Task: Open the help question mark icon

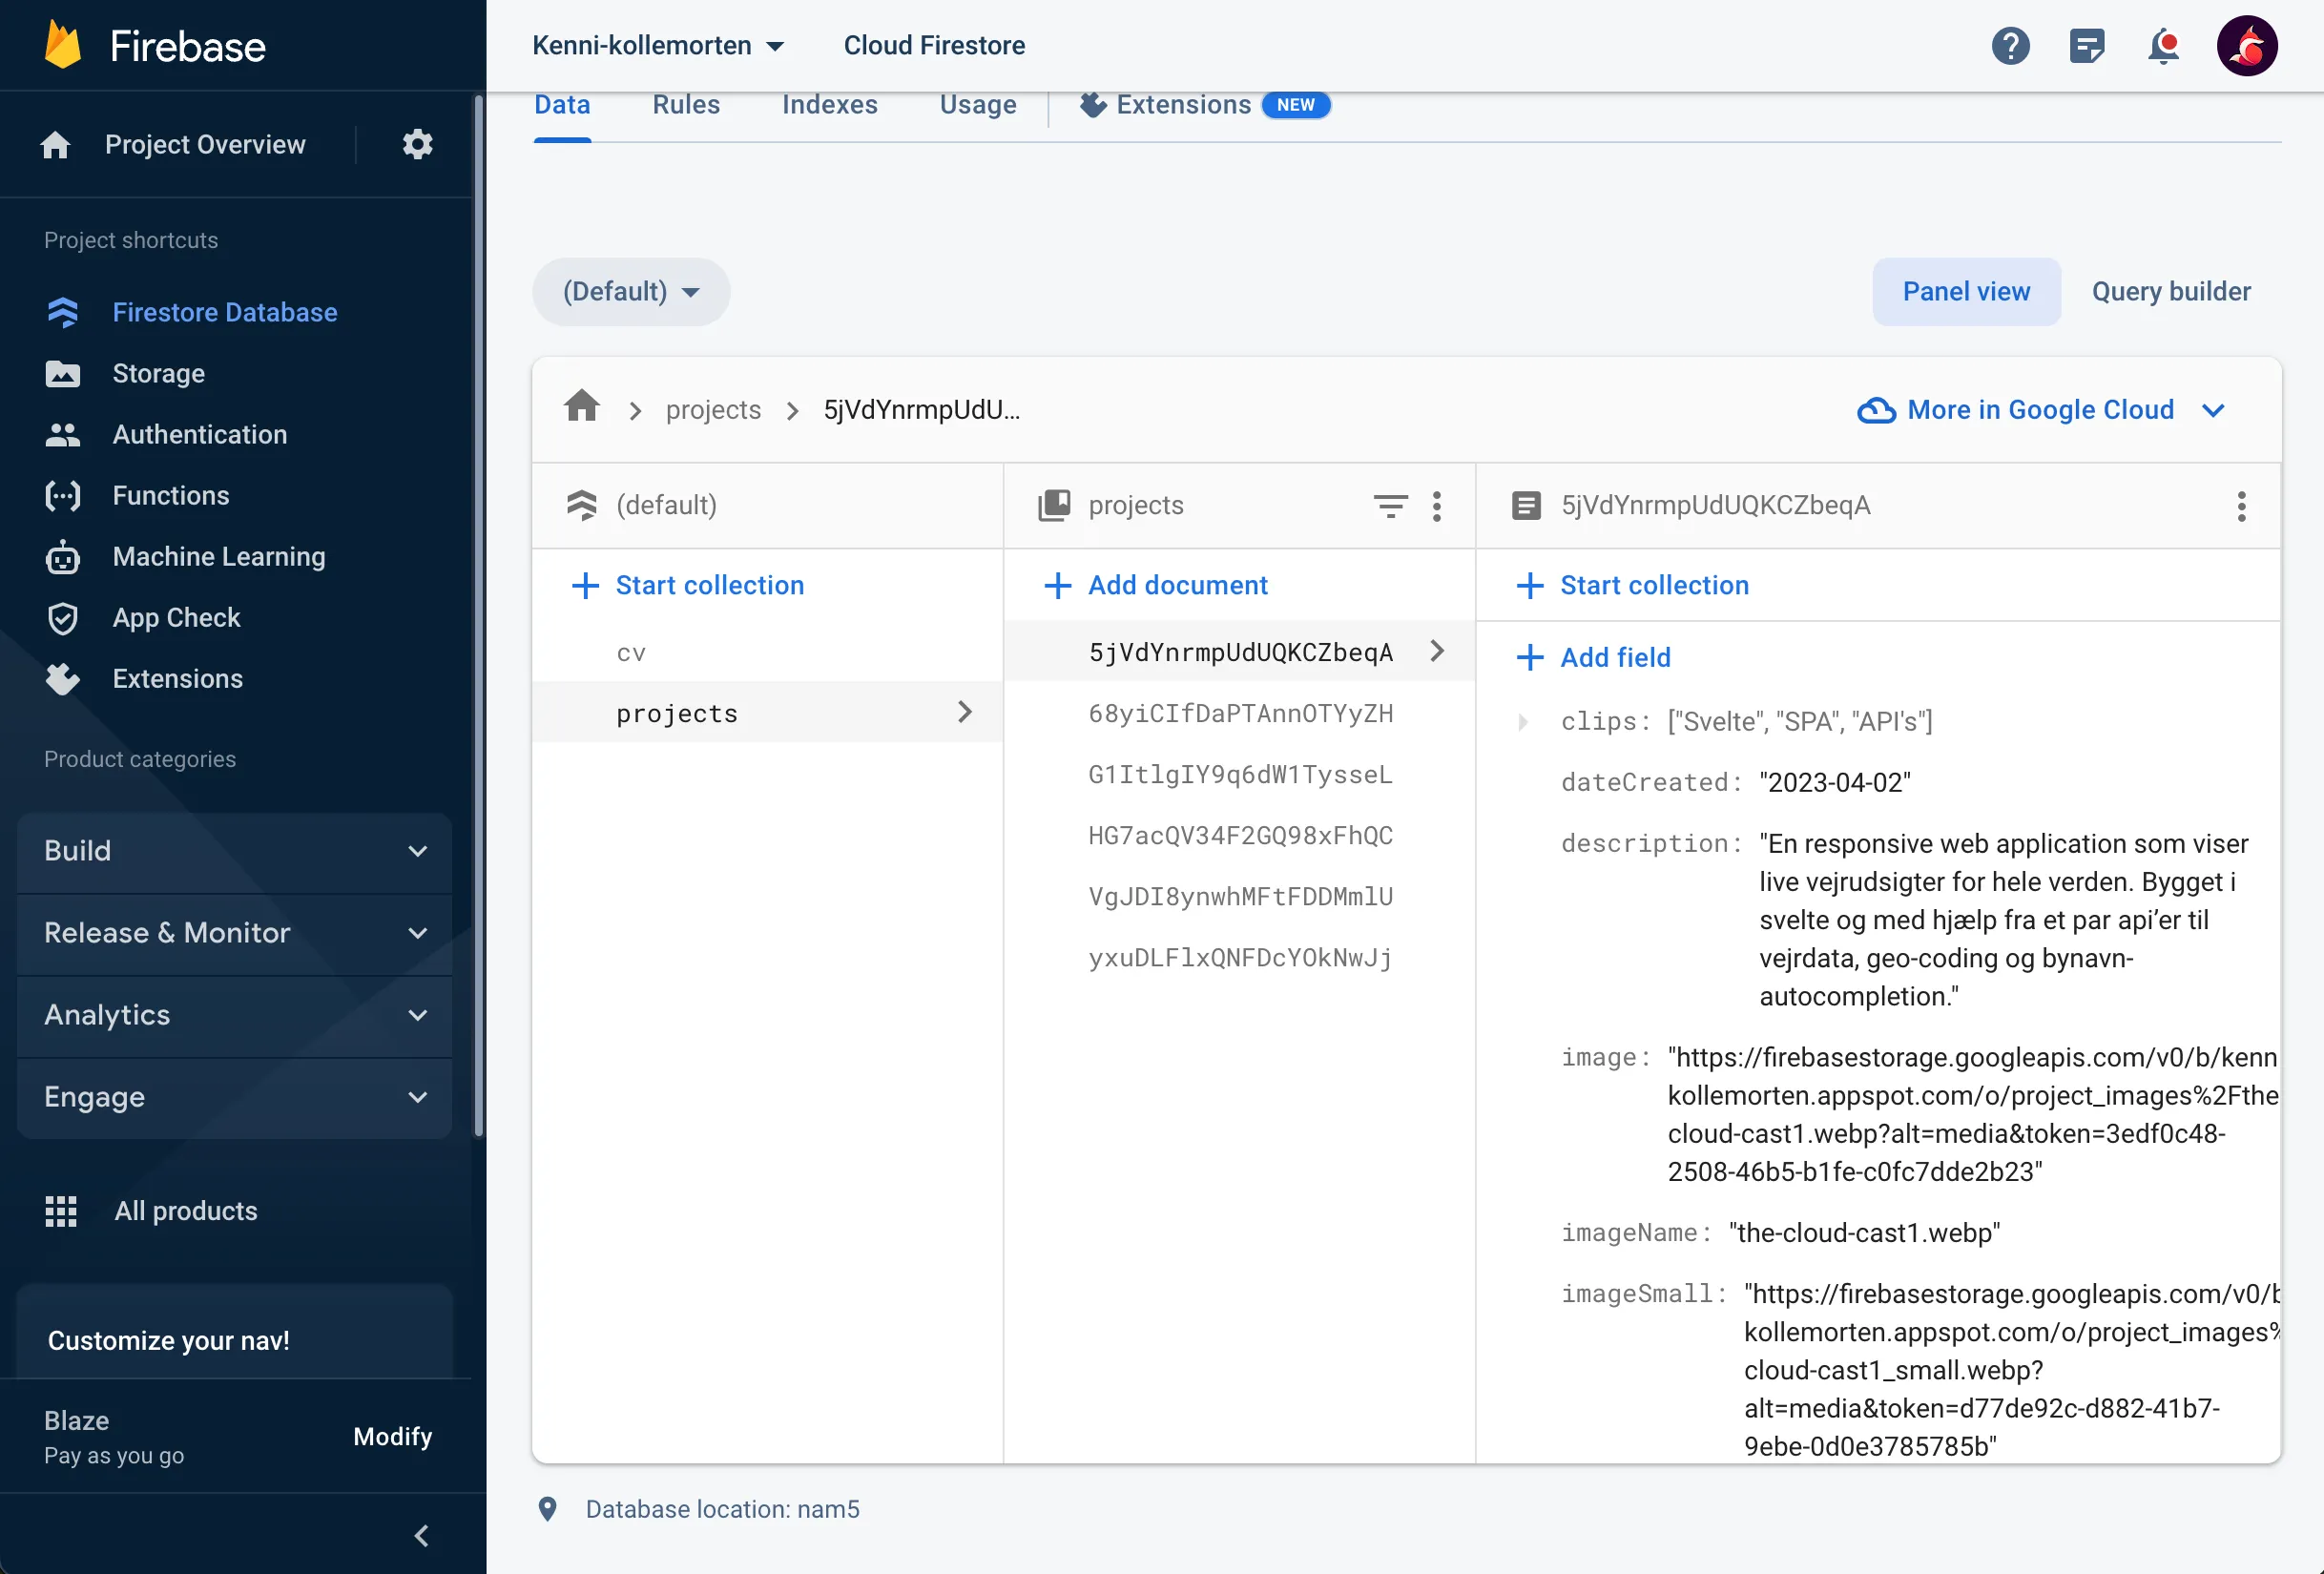Action: pyautogui.click(x=2010, y=46)
